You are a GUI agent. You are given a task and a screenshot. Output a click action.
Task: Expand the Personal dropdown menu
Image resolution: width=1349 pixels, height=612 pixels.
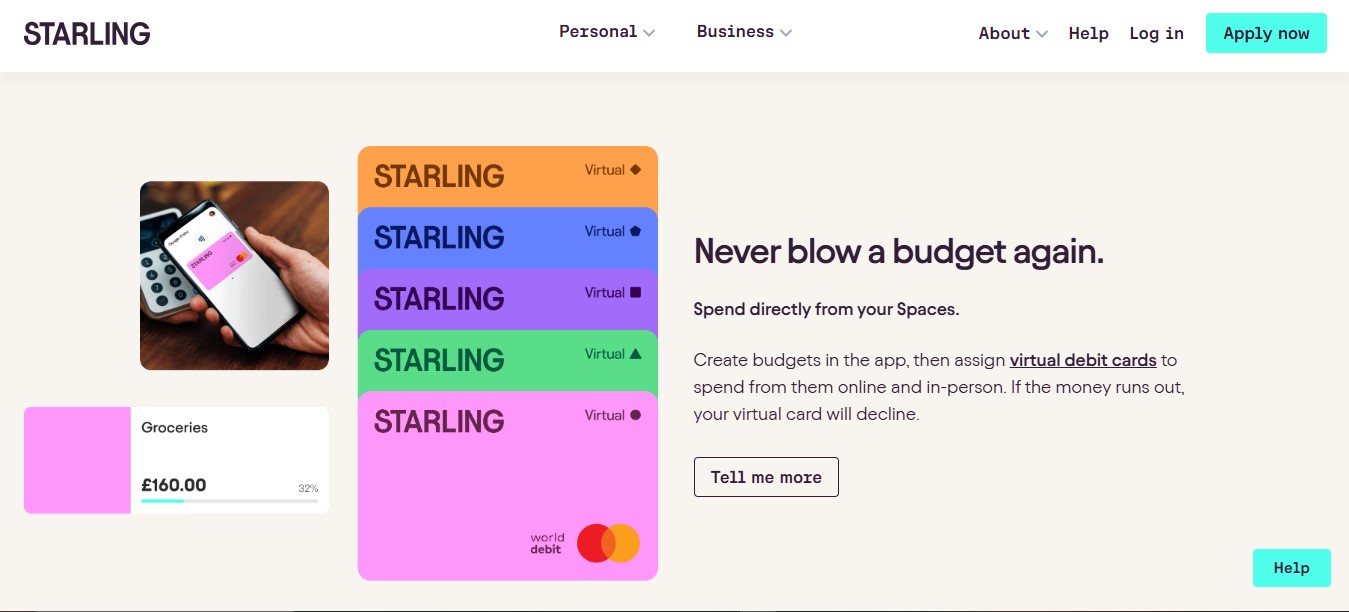click(x=606, y=32)
